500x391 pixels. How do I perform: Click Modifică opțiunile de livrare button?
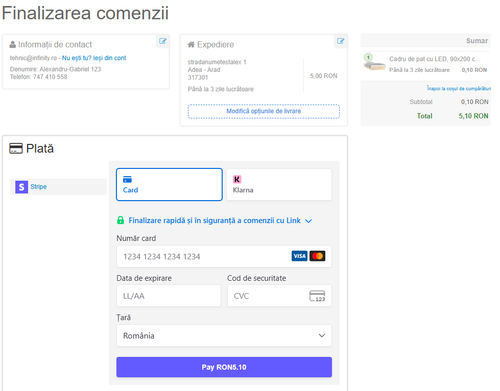[x=264, y=111]
